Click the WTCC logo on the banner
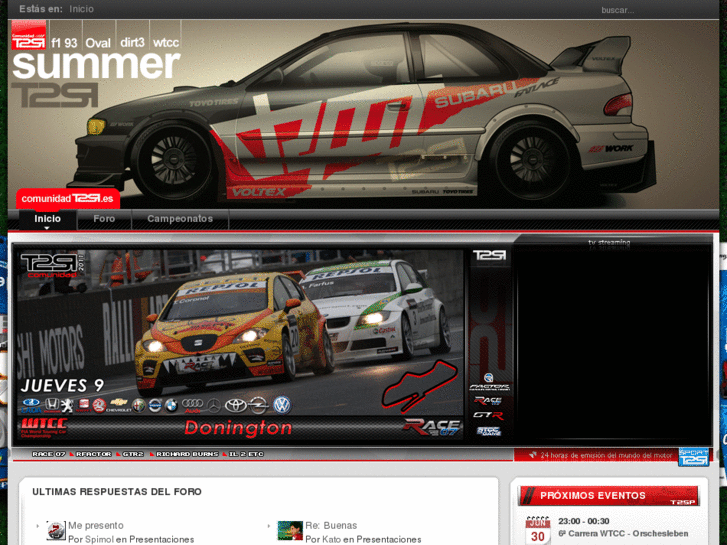 (x=45, y=428)
